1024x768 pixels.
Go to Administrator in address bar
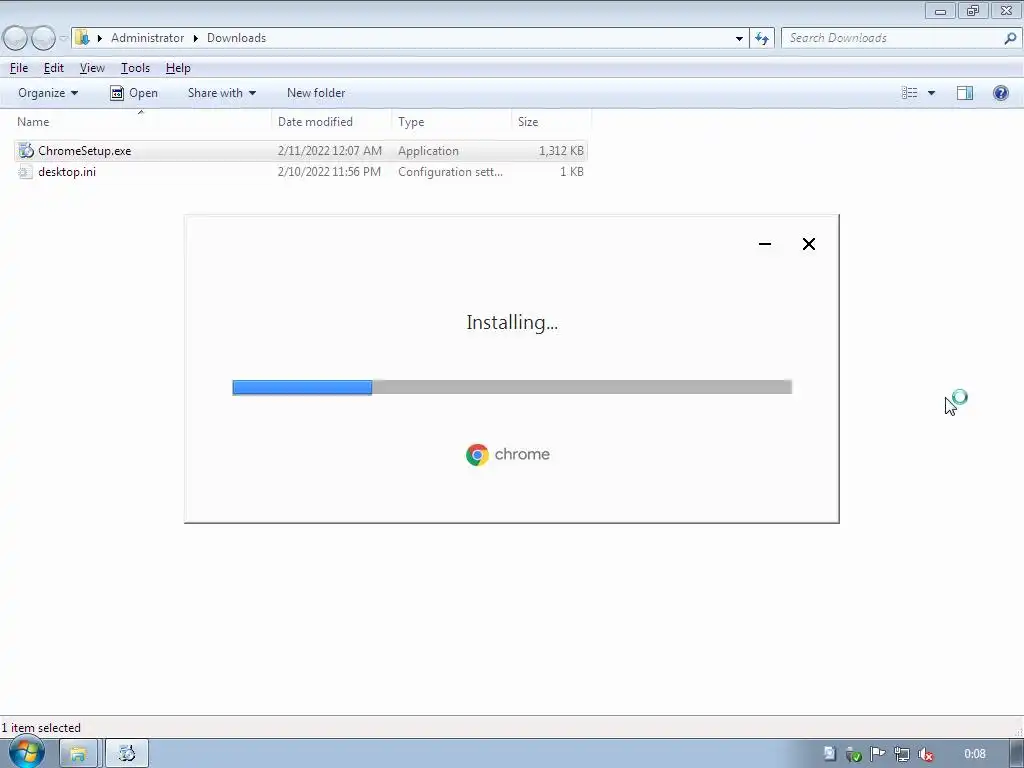point(148,38)
